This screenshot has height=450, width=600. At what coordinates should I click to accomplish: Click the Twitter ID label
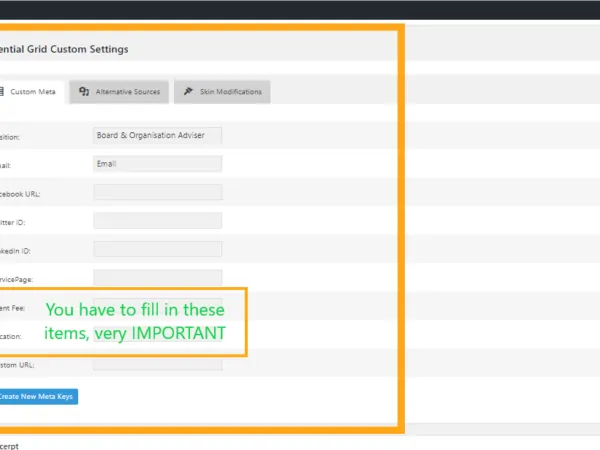13,223
